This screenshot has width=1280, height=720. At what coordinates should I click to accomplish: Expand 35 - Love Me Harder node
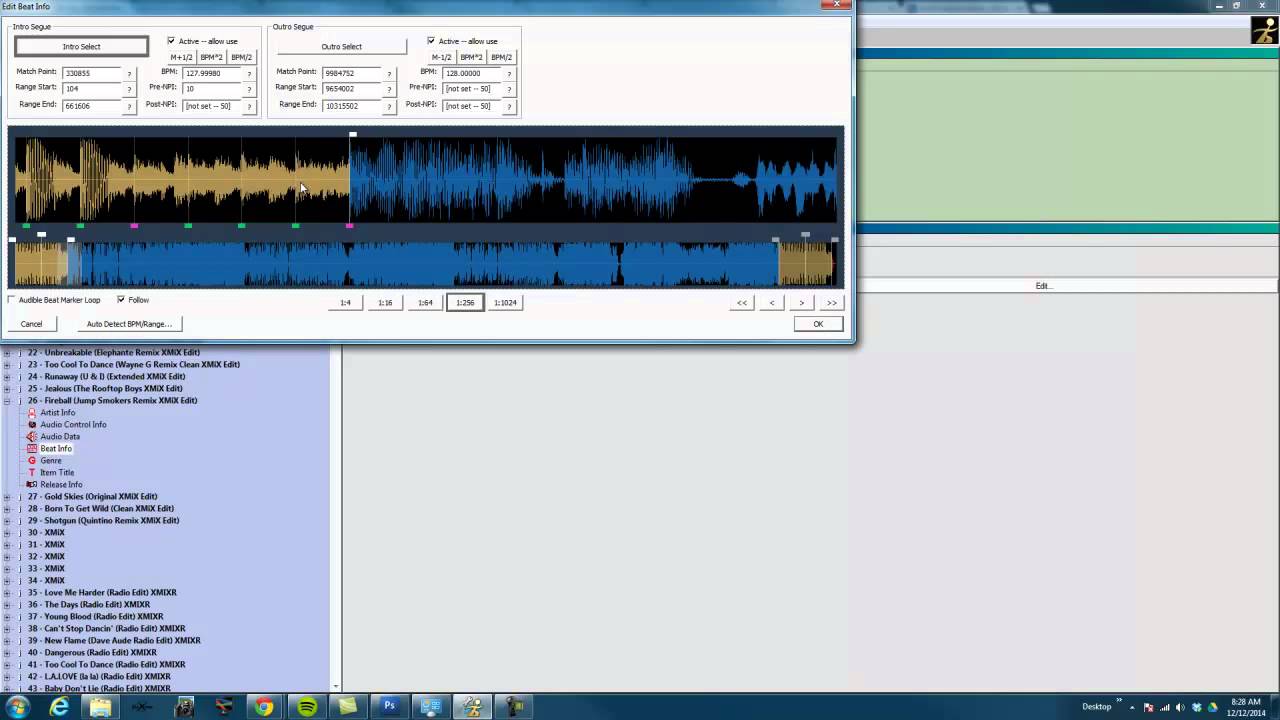(x=7, y=592)
